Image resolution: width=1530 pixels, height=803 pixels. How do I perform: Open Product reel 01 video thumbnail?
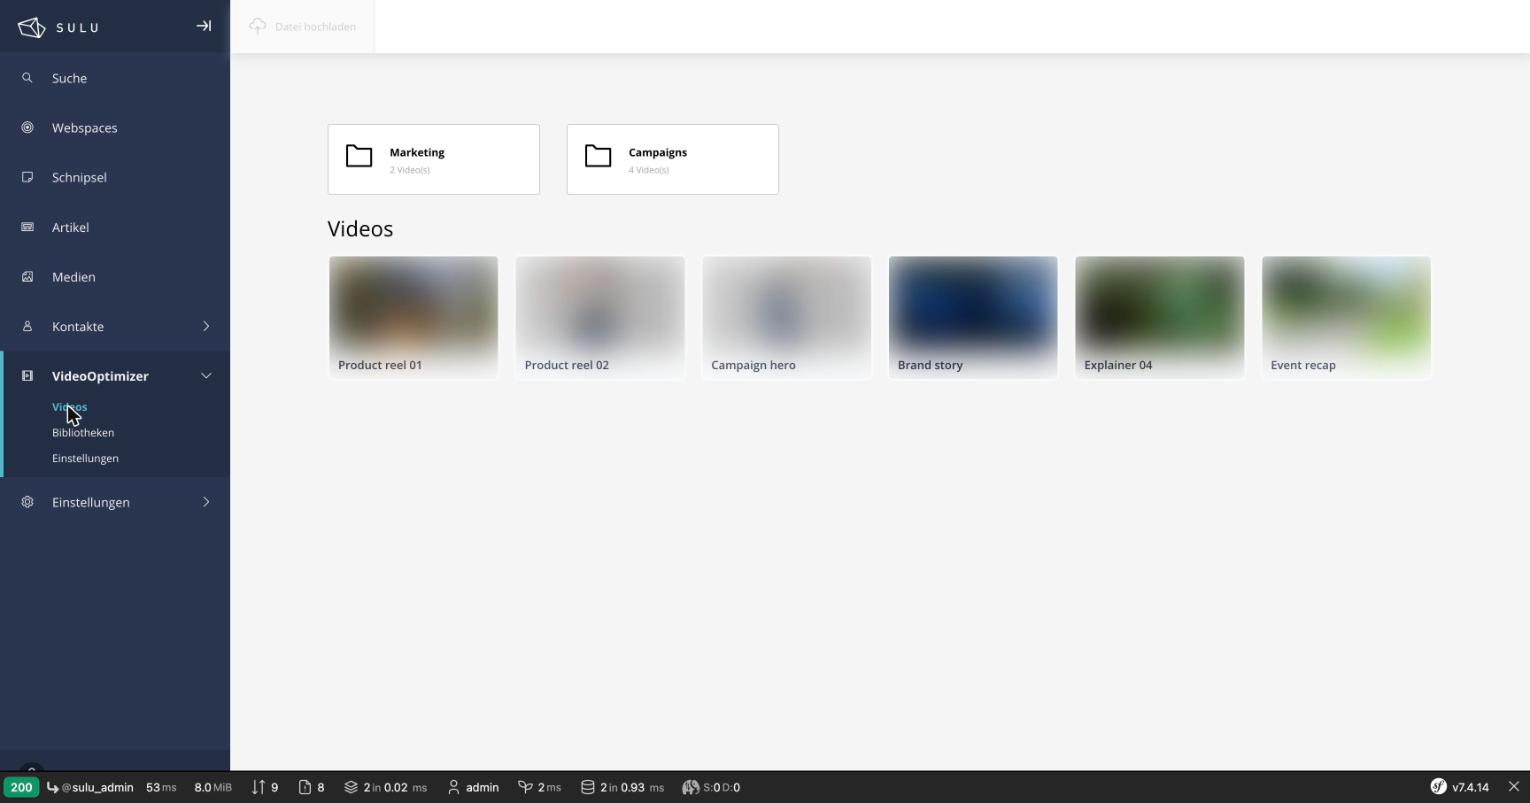(413, 318)
